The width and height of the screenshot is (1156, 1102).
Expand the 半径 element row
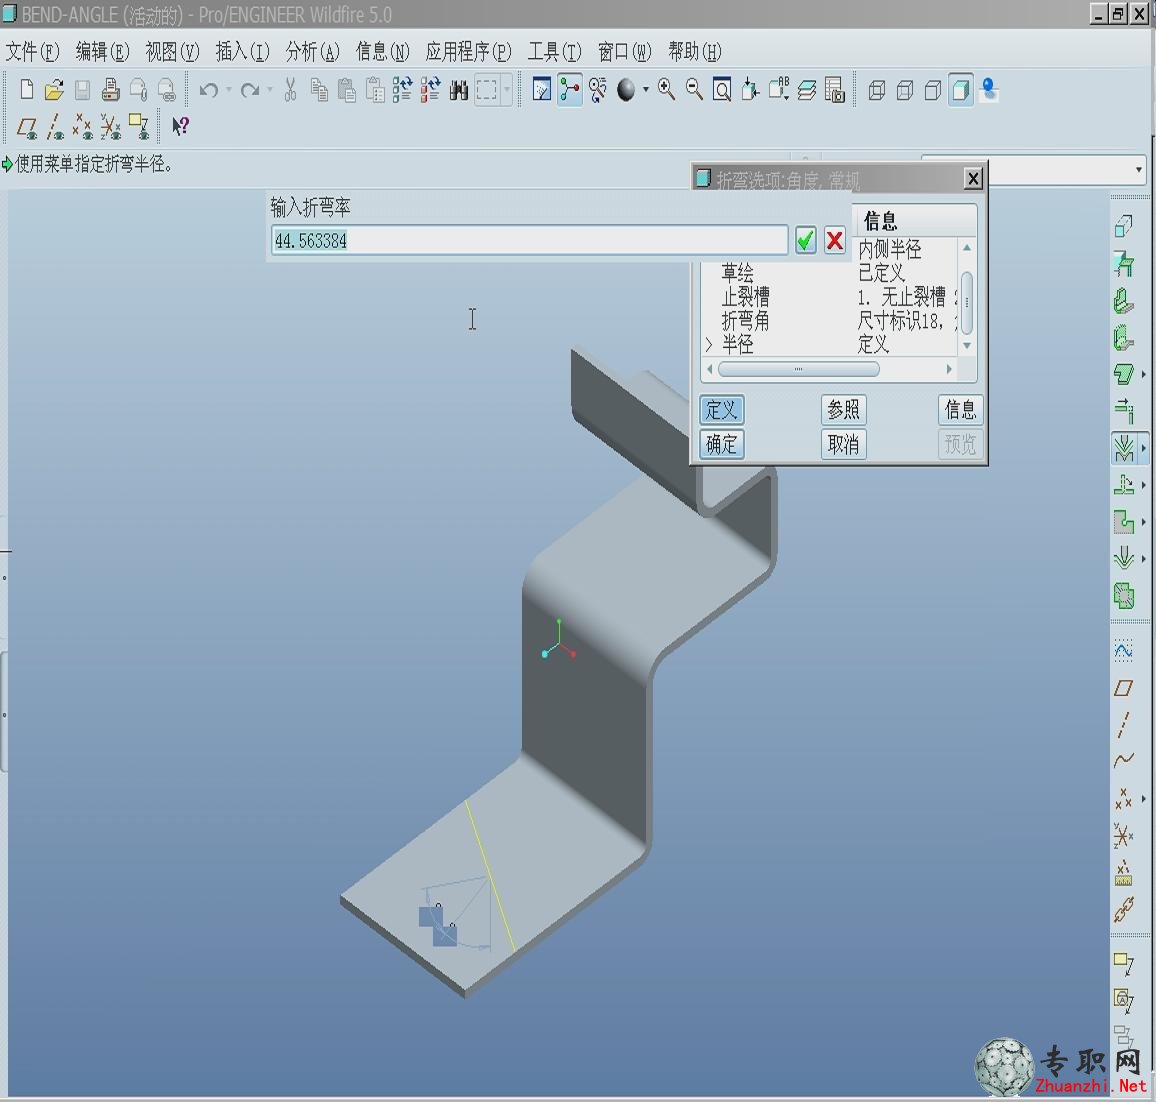tap(708, 344)
